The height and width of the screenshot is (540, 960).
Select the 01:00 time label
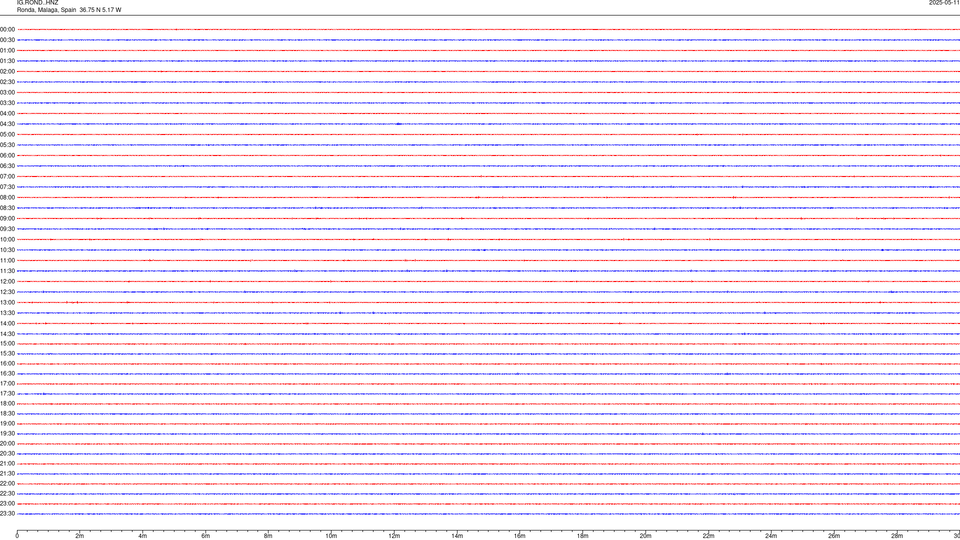pos(7,50)
